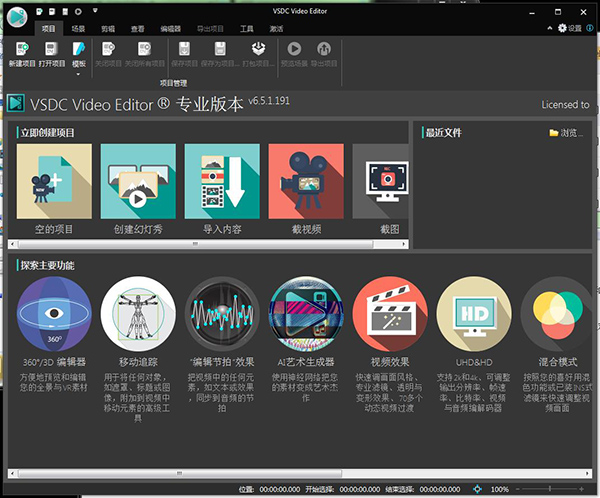Open the 360°/3D 编辑器 feature icon
The width and height of the screenshot is (600, 498).
(x=54, y=314)
